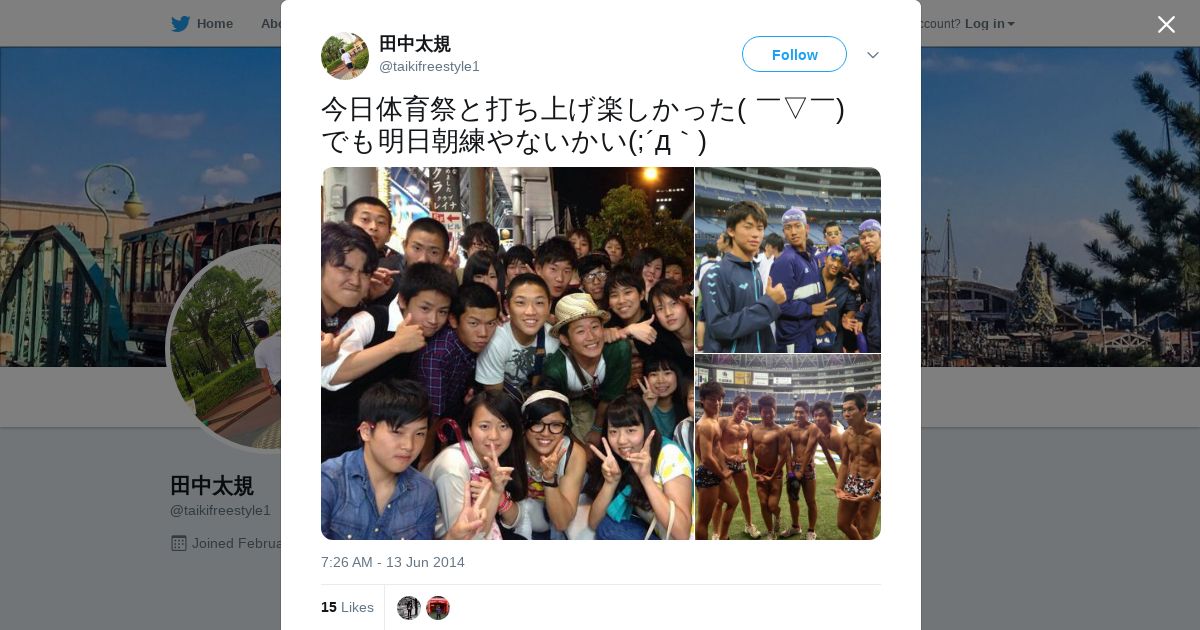Open background profile picture thumbnail
Screen dimensions: 1200x630
pos(224,350)
